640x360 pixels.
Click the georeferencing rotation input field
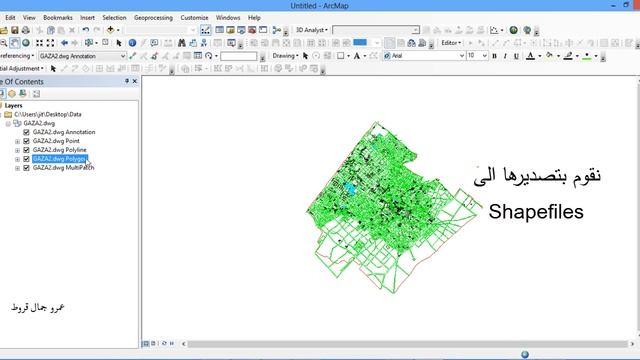pos(239,56)
